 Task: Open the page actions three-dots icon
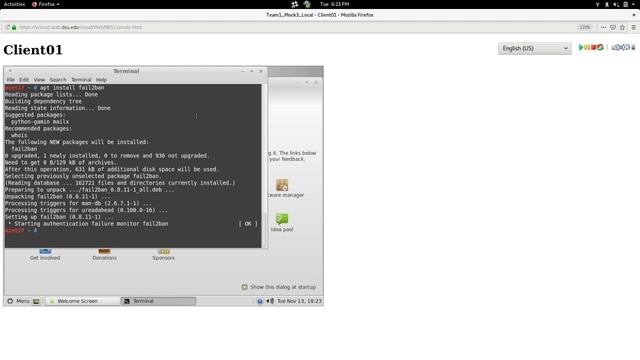[x=603, y=27]
